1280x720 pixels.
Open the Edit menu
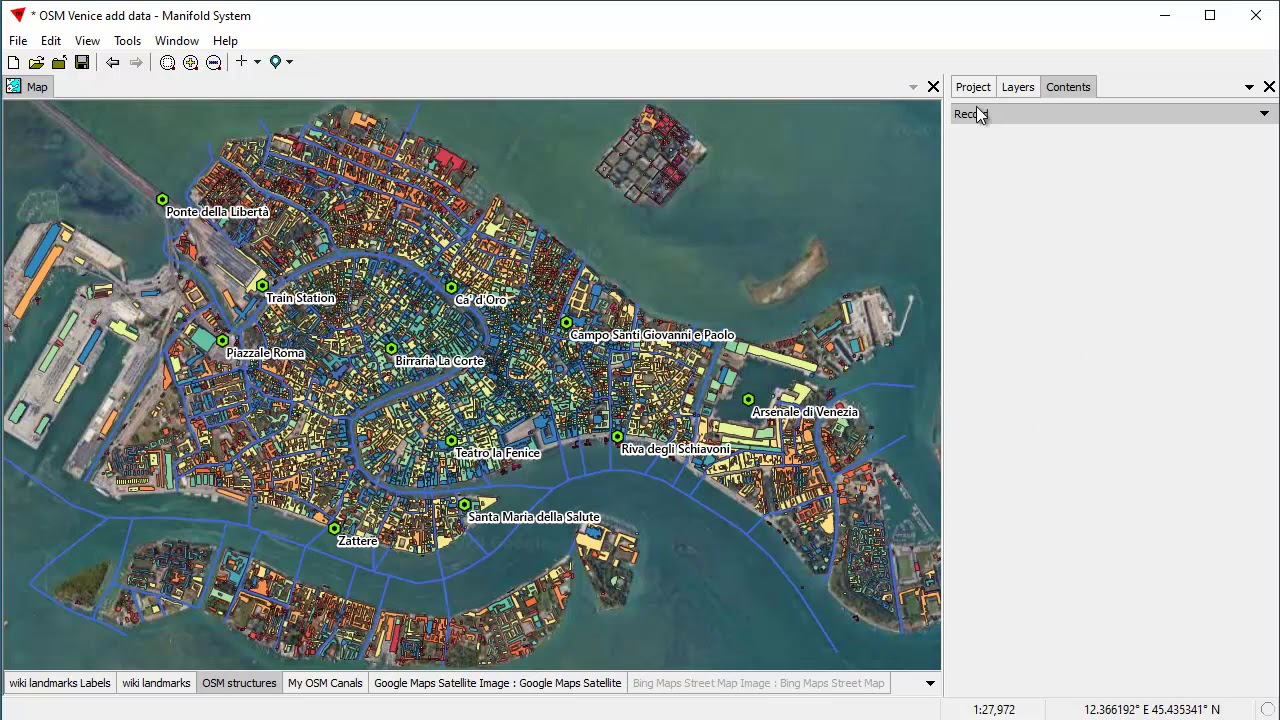point(51,41)
